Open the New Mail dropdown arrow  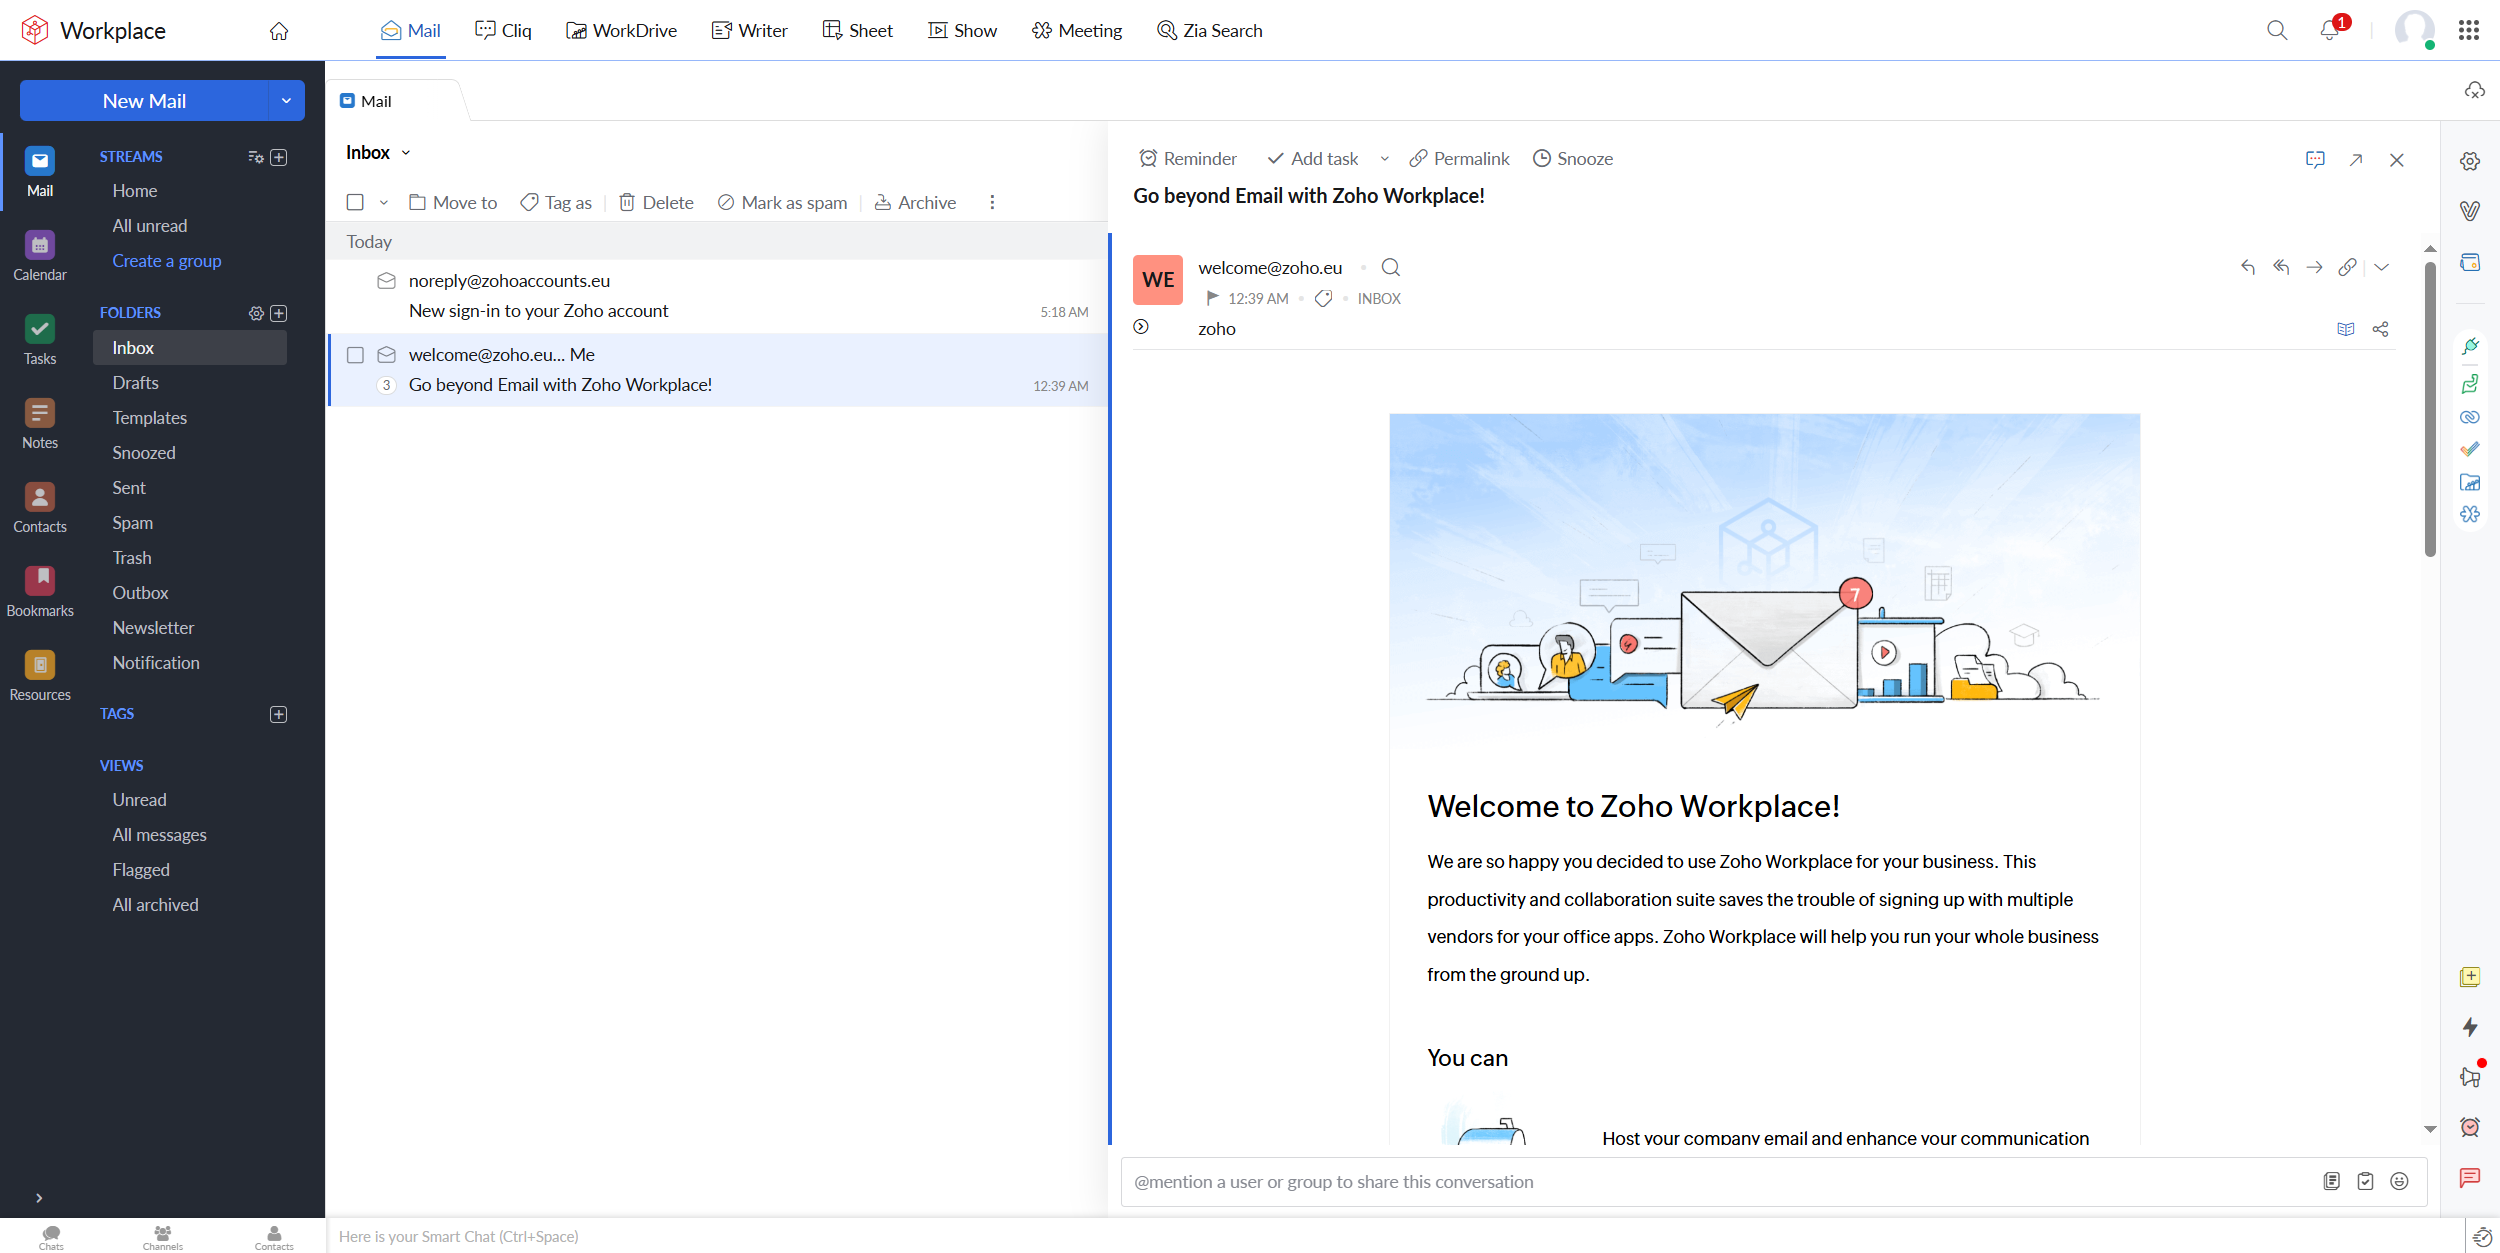tap(286, 101)
